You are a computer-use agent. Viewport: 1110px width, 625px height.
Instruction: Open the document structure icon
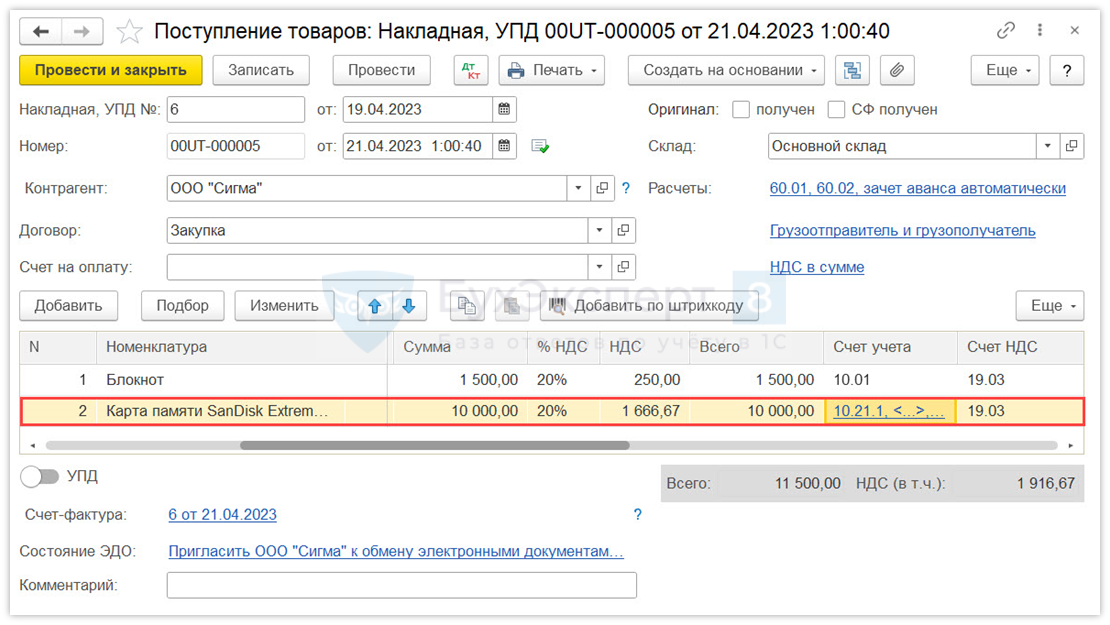[852, 70]
